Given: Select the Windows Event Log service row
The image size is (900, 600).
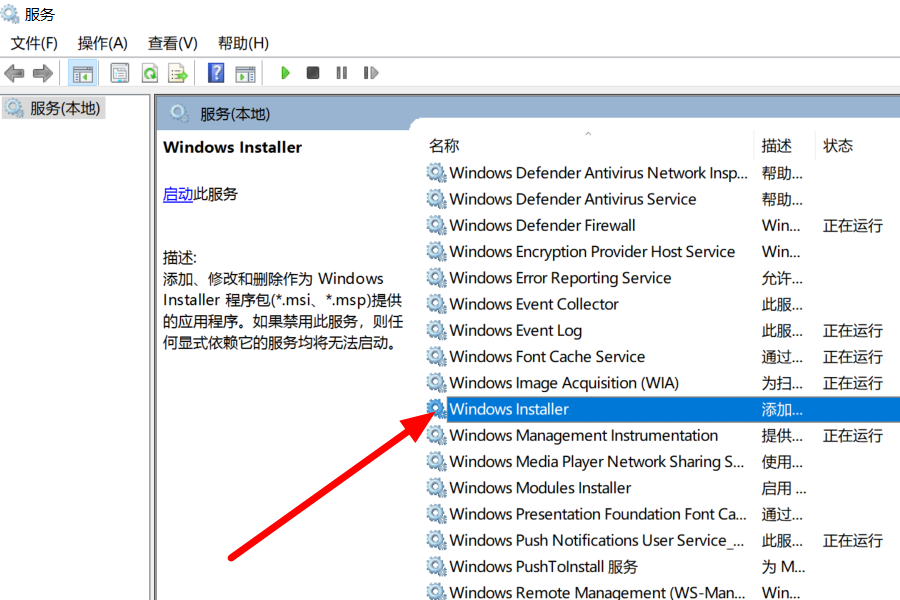Looking at the screenshot, I should [515, 331].
